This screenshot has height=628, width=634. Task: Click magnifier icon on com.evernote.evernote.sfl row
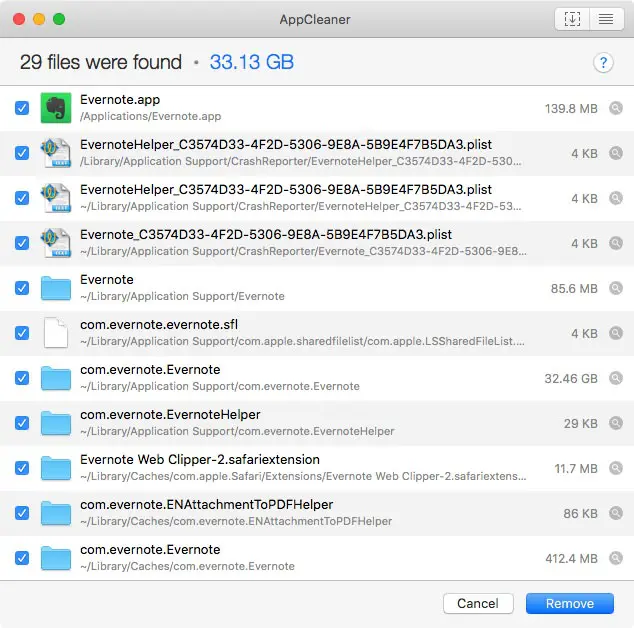[x=616, y=333]
